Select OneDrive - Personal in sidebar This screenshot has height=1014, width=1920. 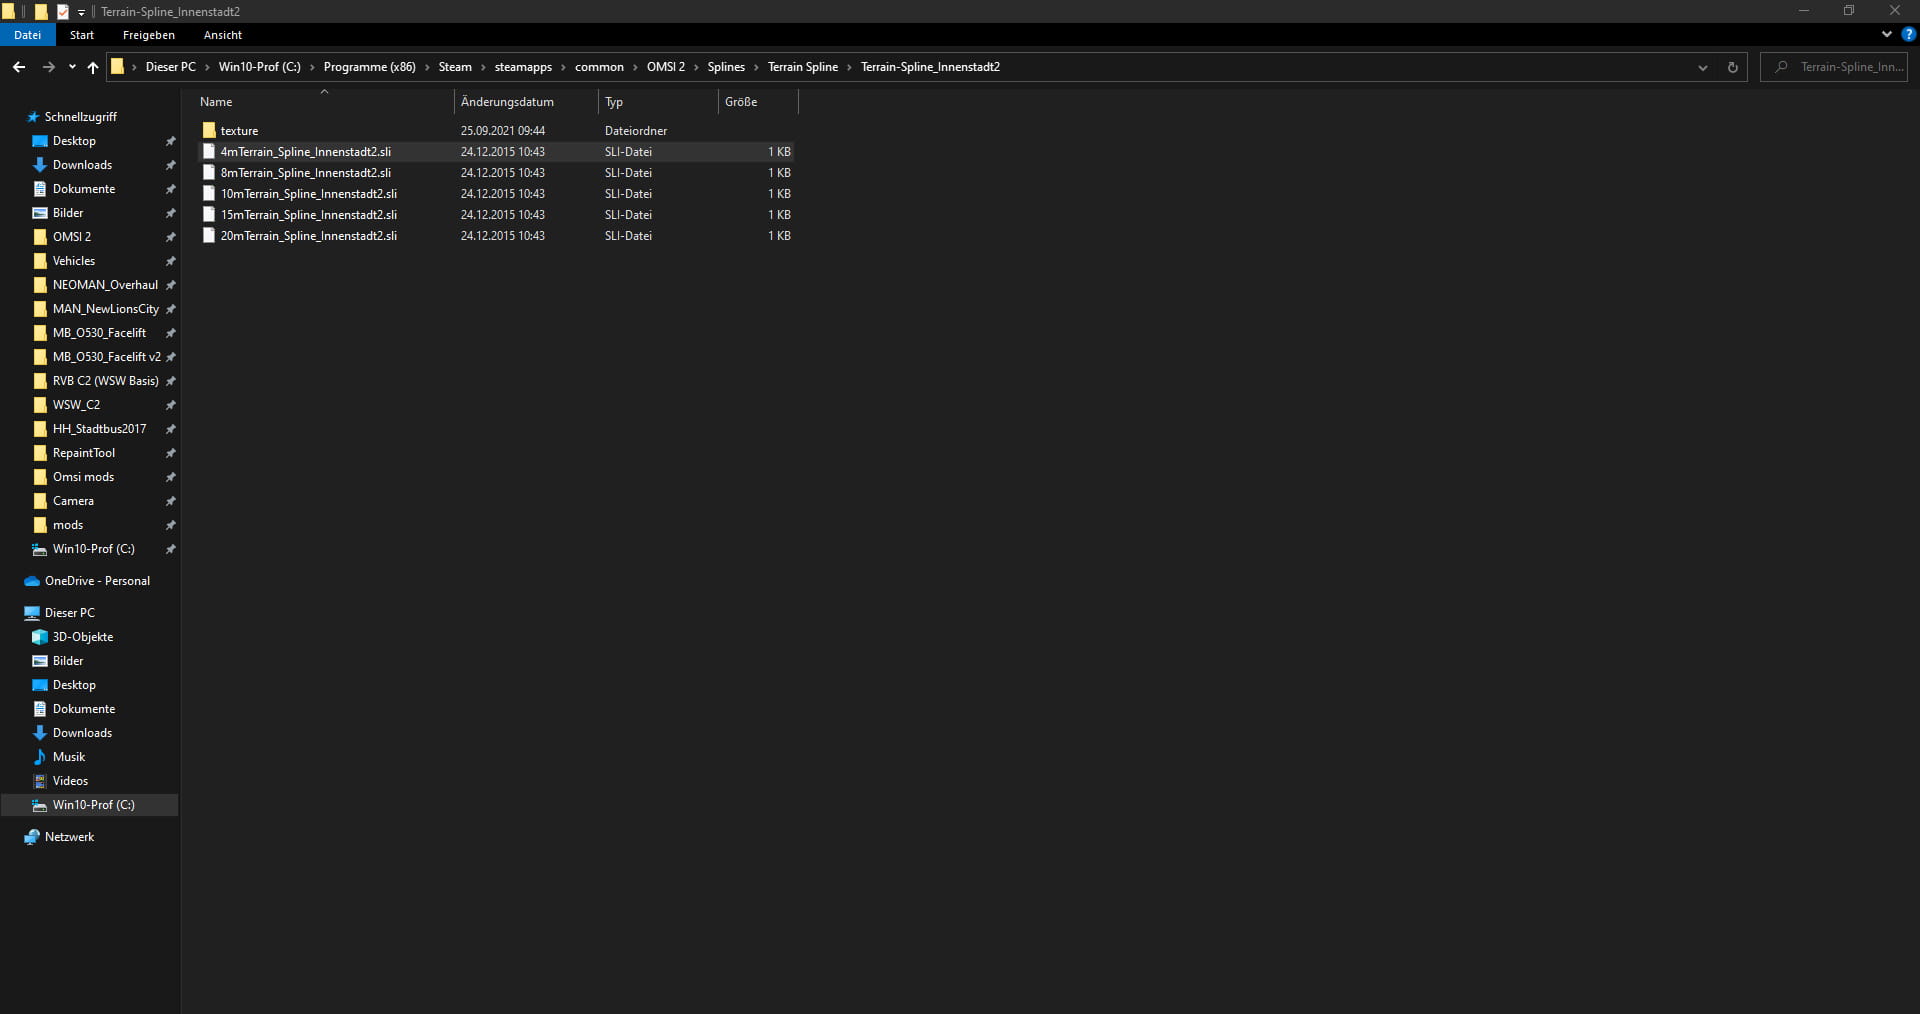point(97,581)
